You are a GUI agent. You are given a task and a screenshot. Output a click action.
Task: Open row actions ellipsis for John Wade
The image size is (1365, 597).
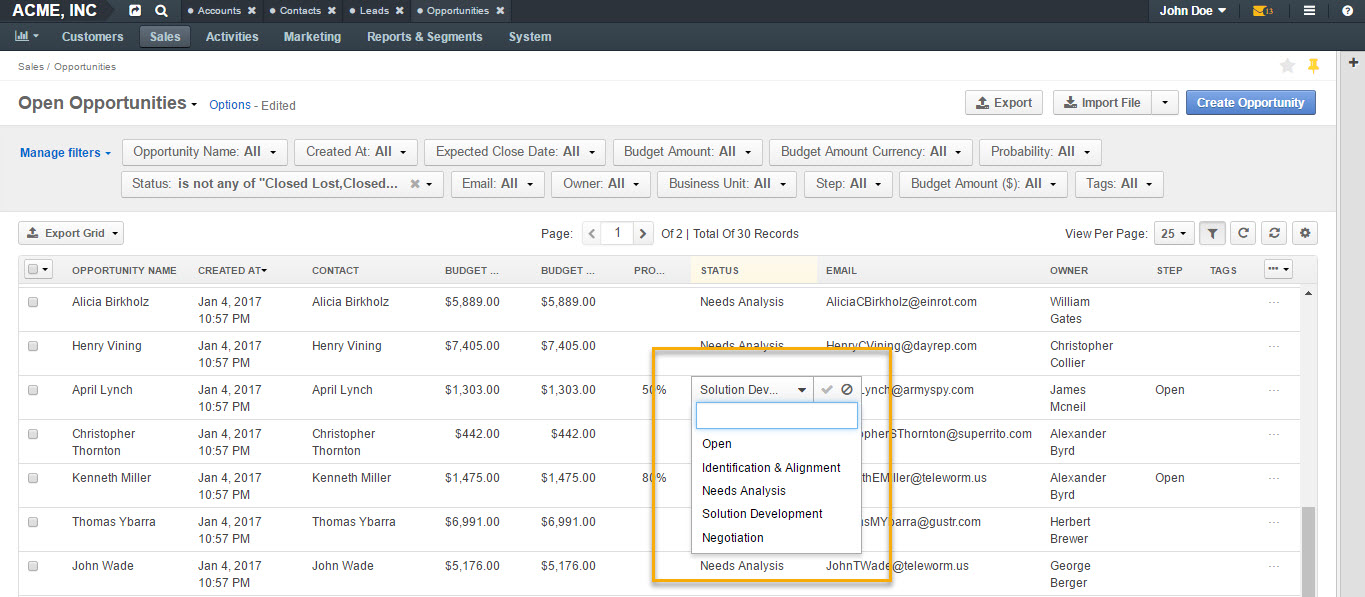click(x=1273, y=566)
